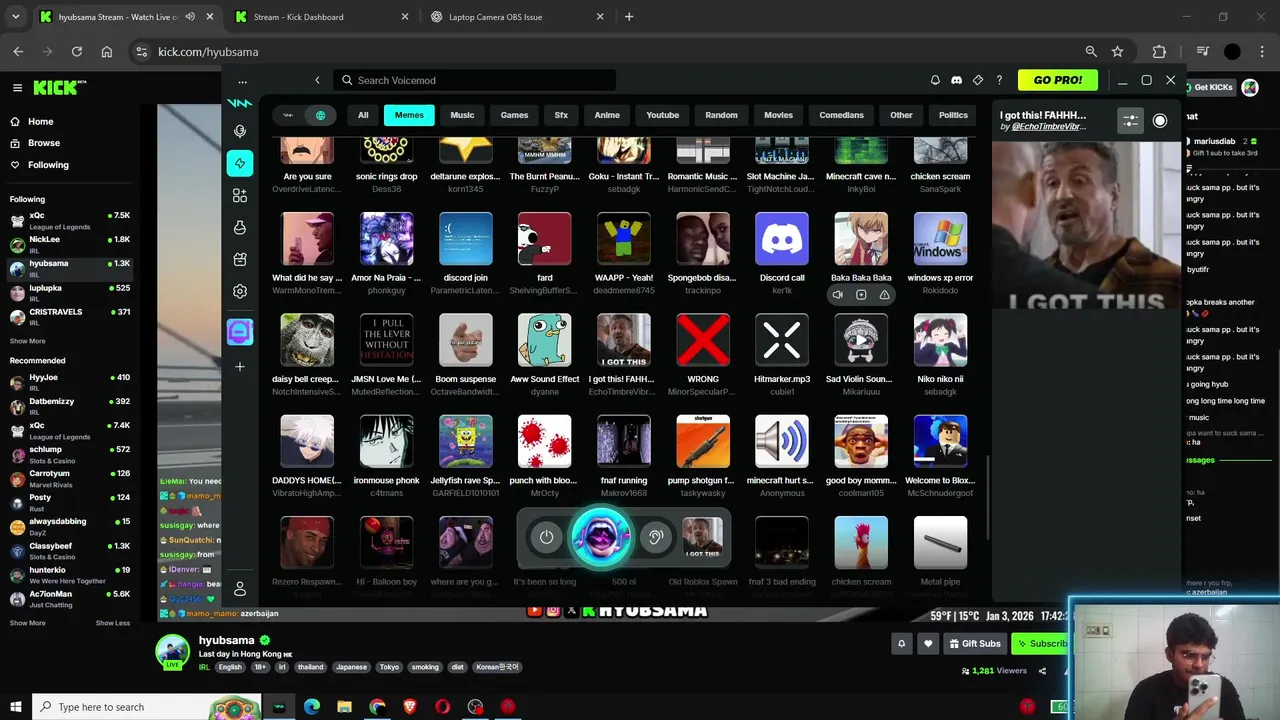Open the Voicemod account profile icon

pyautogui.click(x=240, y=589)
